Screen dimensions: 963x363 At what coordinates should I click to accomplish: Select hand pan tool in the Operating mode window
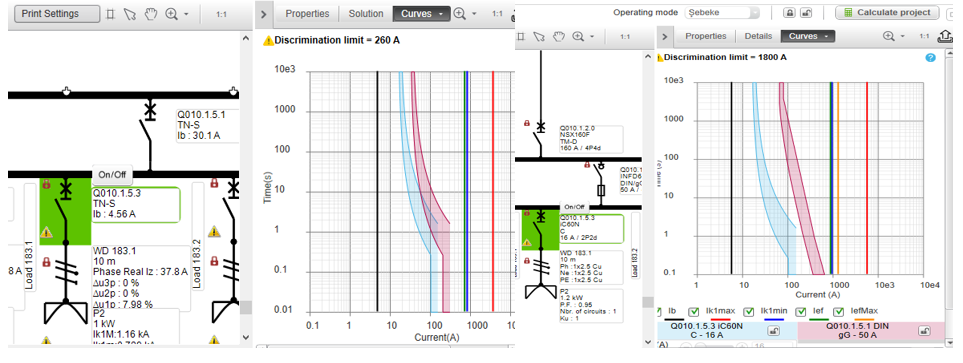tap(558, 36)
